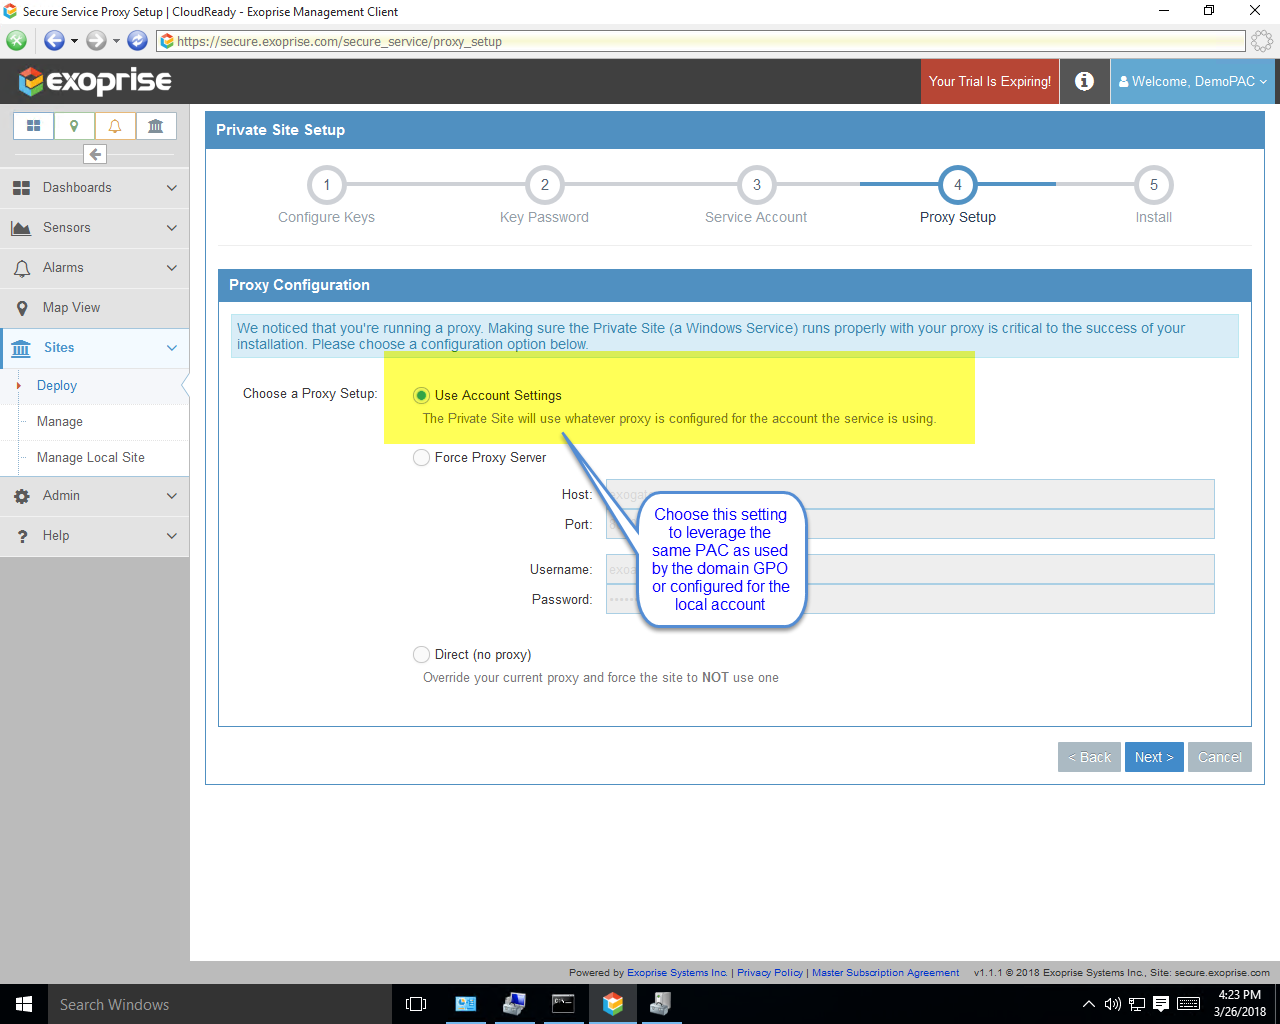Open the Admin menu
Screen dimensions: 1280x1024
coord(95,496)
